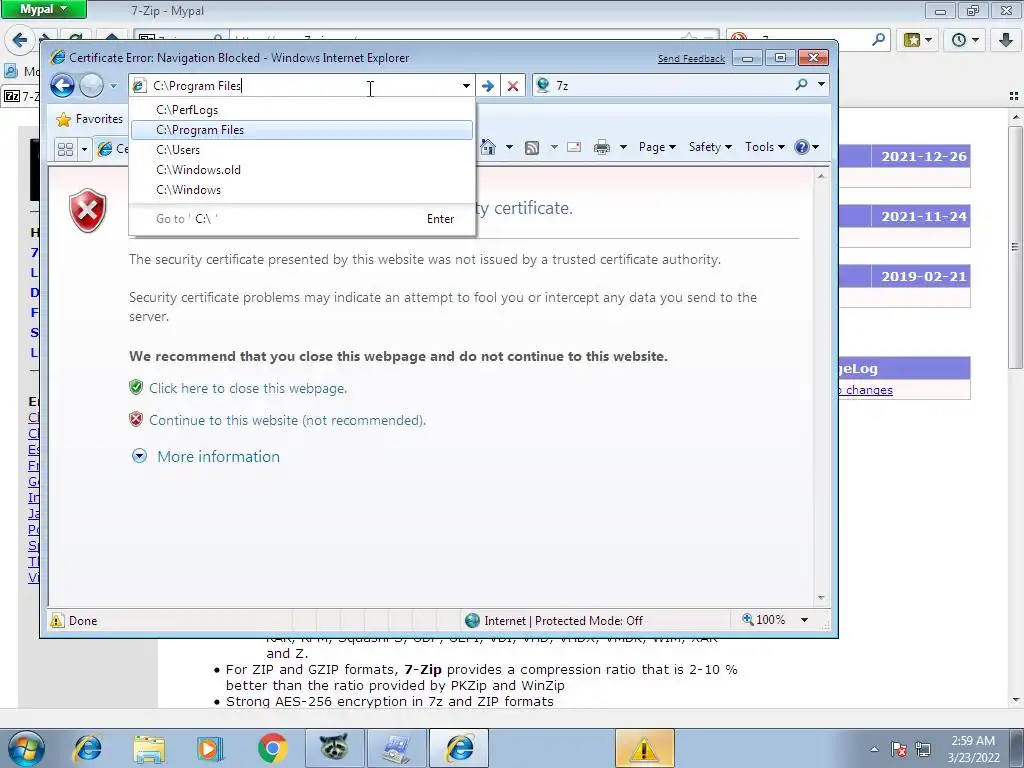The height and width of the screenshot is (768, 1024).
Task: Open the zoom level dropdown arrow
Action: click(x=805, y=620)
